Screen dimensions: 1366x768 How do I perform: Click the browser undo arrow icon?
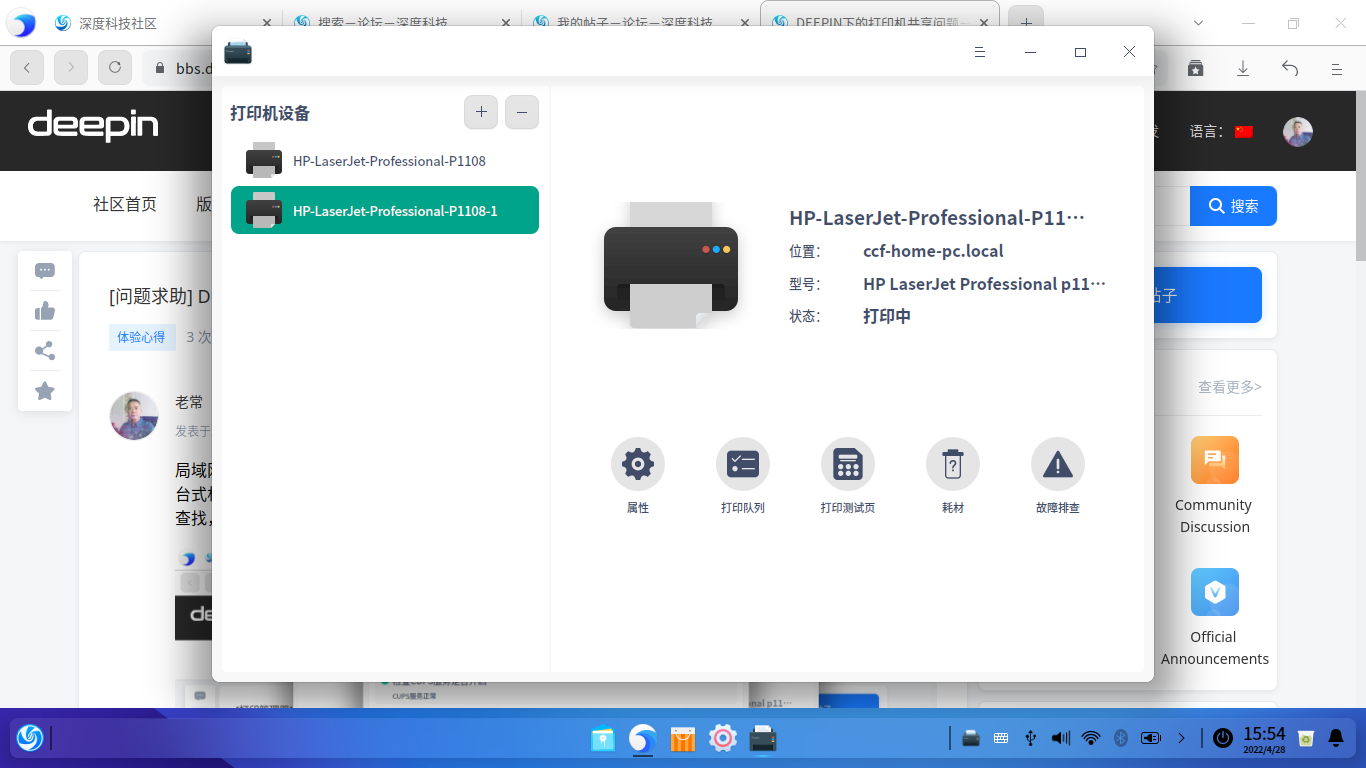pyautogui.click(x=1290, y=68)
